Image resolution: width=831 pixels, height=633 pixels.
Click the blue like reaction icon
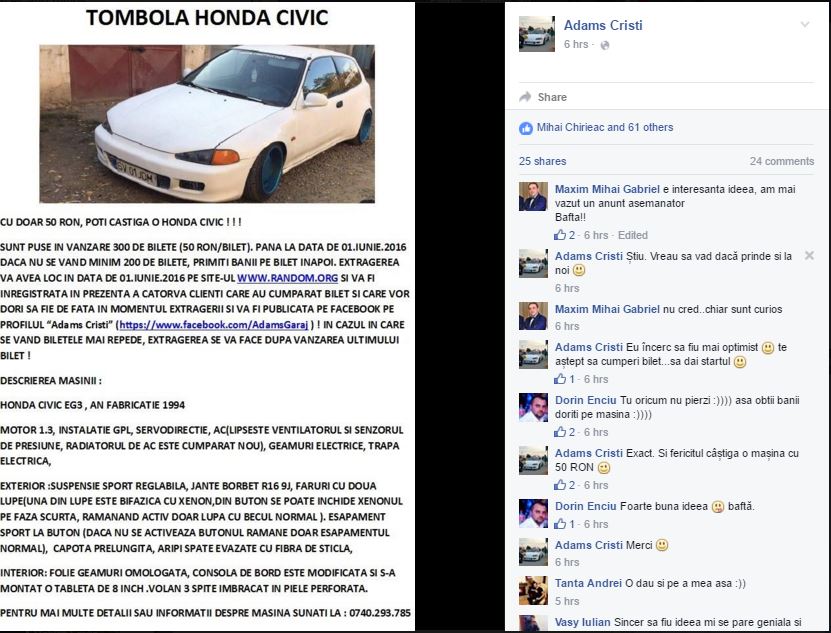526,128
